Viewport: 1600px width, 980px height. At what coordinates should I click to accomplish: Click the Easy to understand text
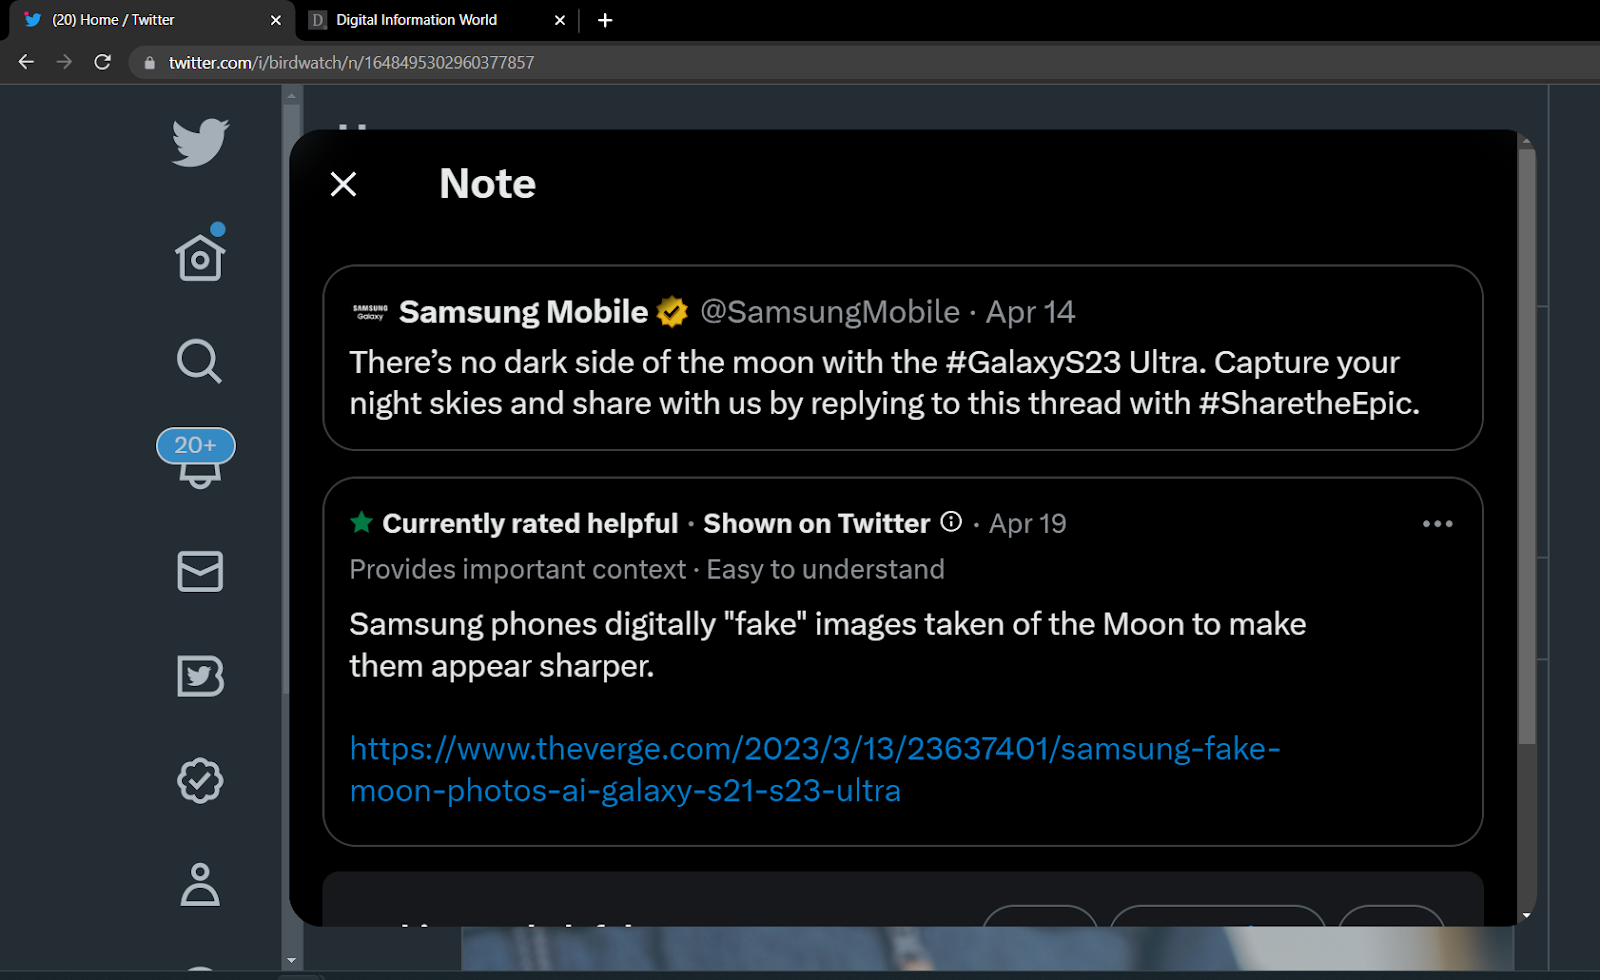click(x=825, y=569)
